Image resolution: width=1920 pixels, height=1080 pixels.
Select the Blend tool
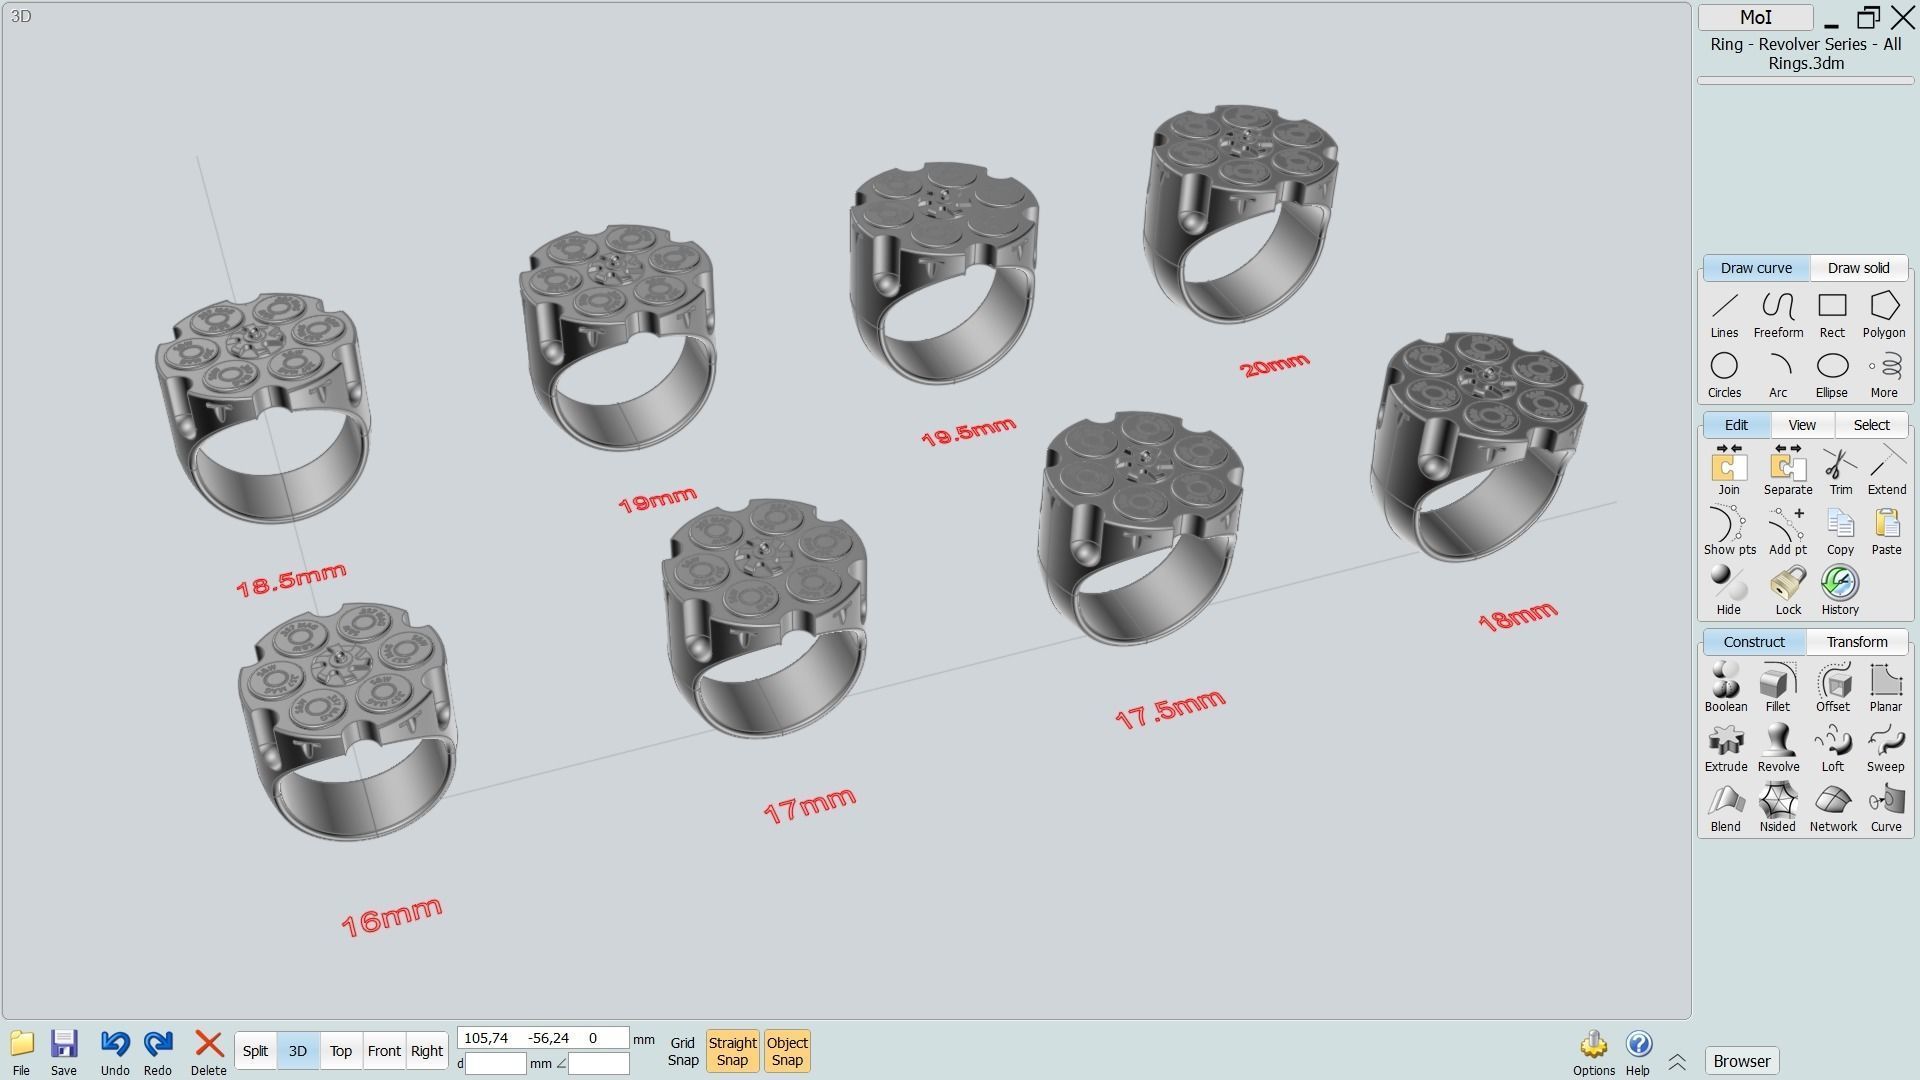[1726, 808]
